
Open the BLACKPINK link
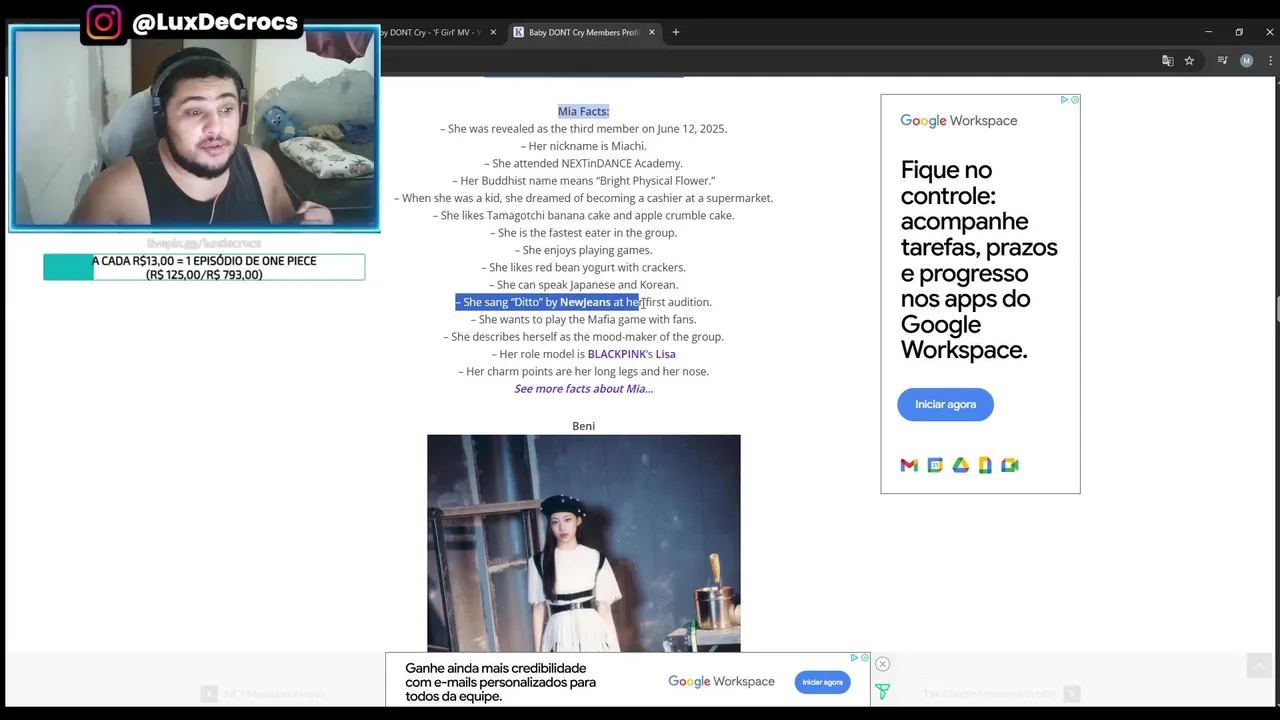[x=616, y=354]
